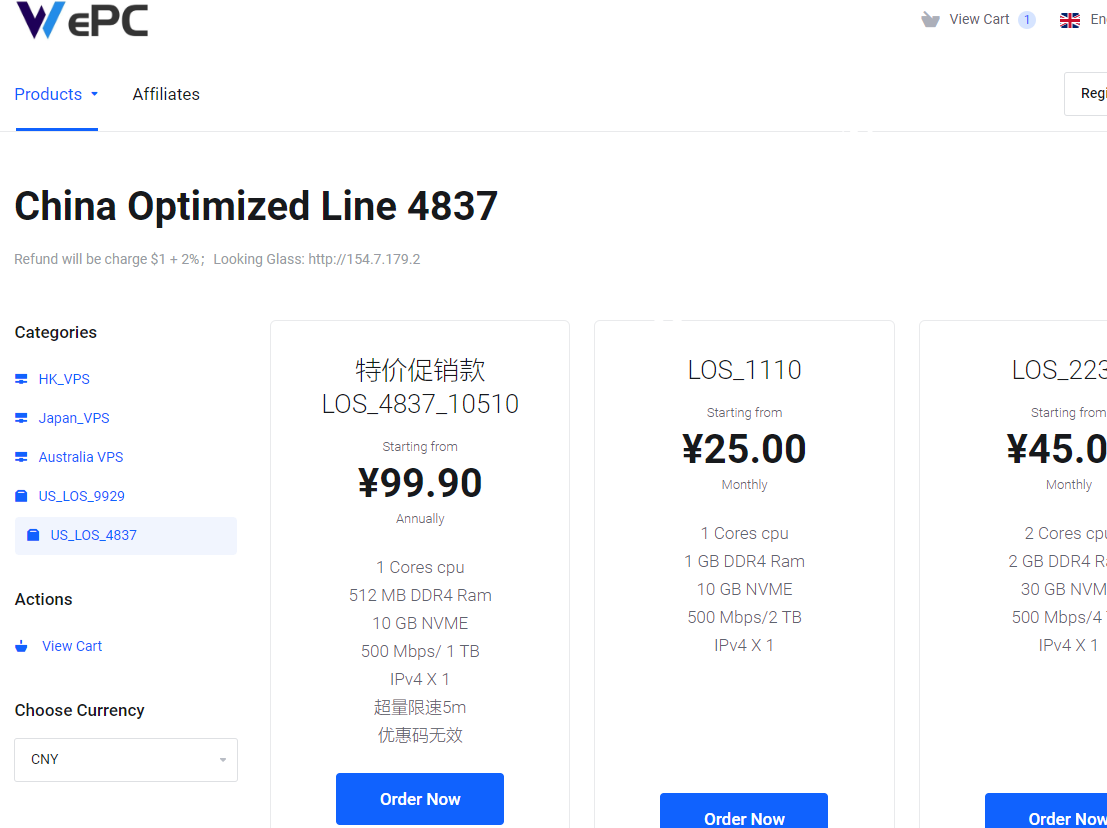
Task: Click the shopping cart icon in the header
Action: (x=931, y=18)
